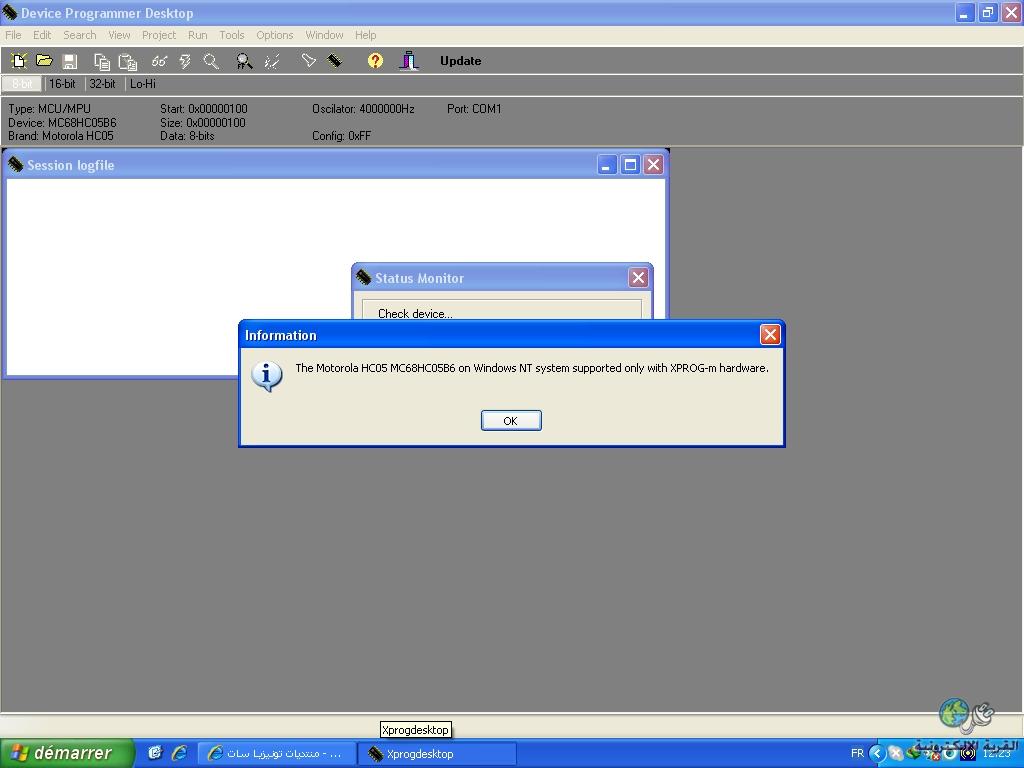The width and height of the screenshot is (1024, 768).
Task: Click the Save floppy disk icon
Action: (70, 61)
